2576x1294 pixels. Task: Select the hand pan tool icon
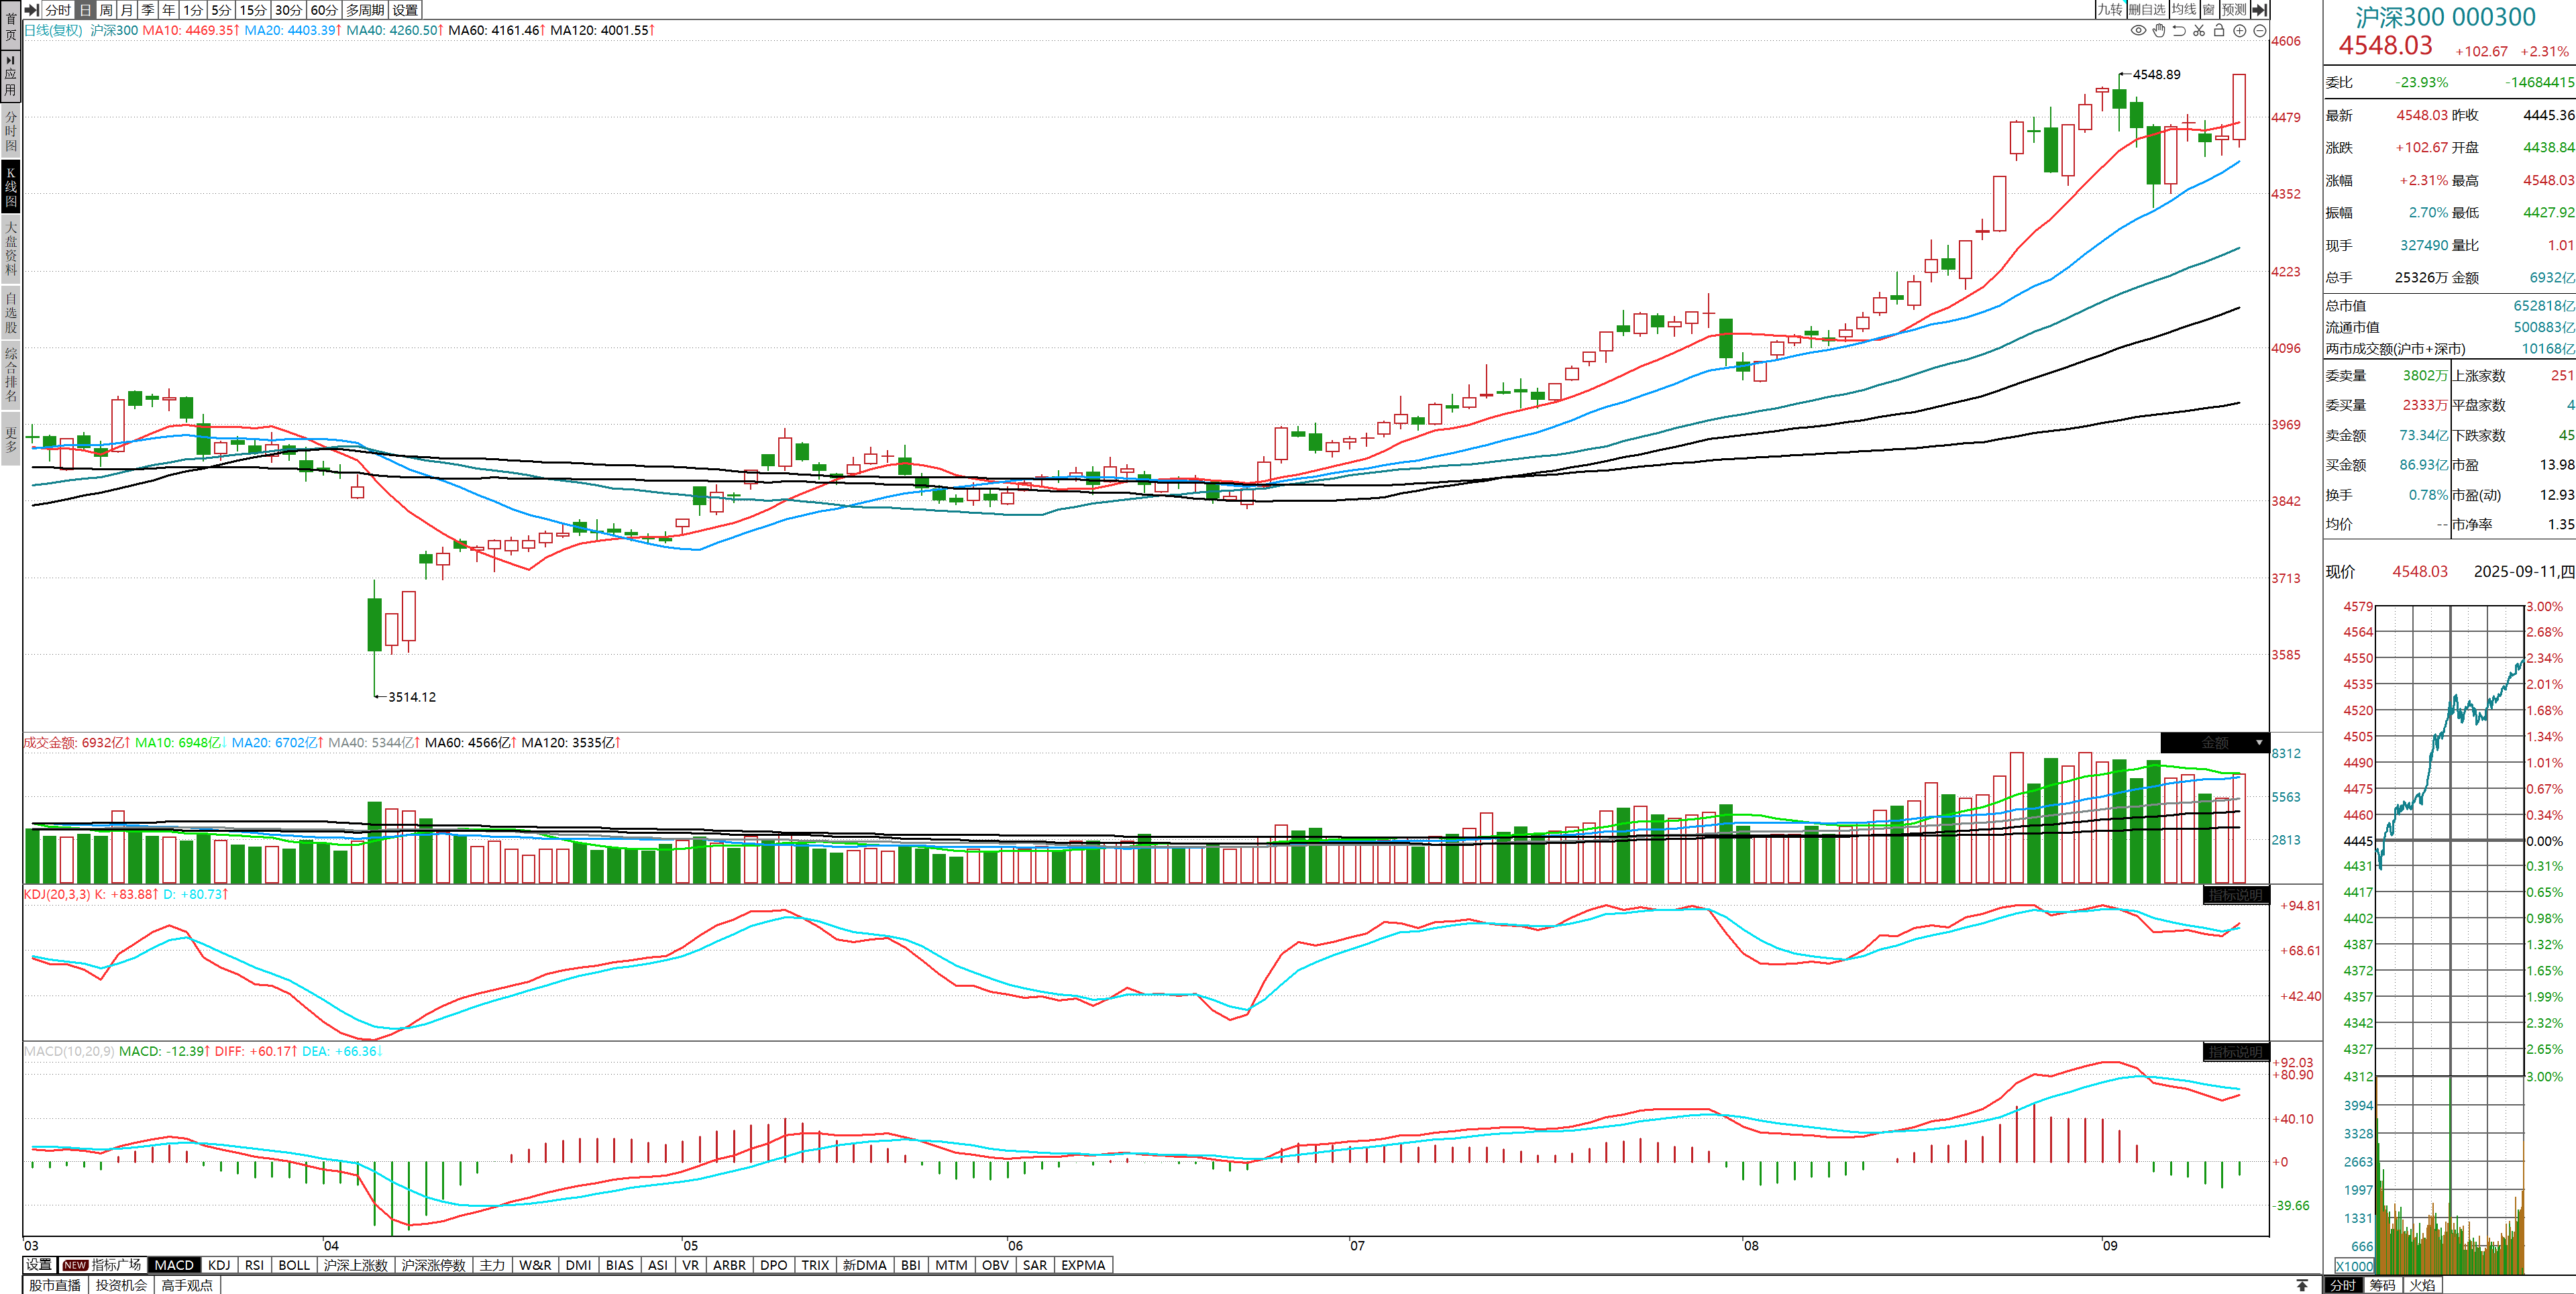tap(2159, 30)
